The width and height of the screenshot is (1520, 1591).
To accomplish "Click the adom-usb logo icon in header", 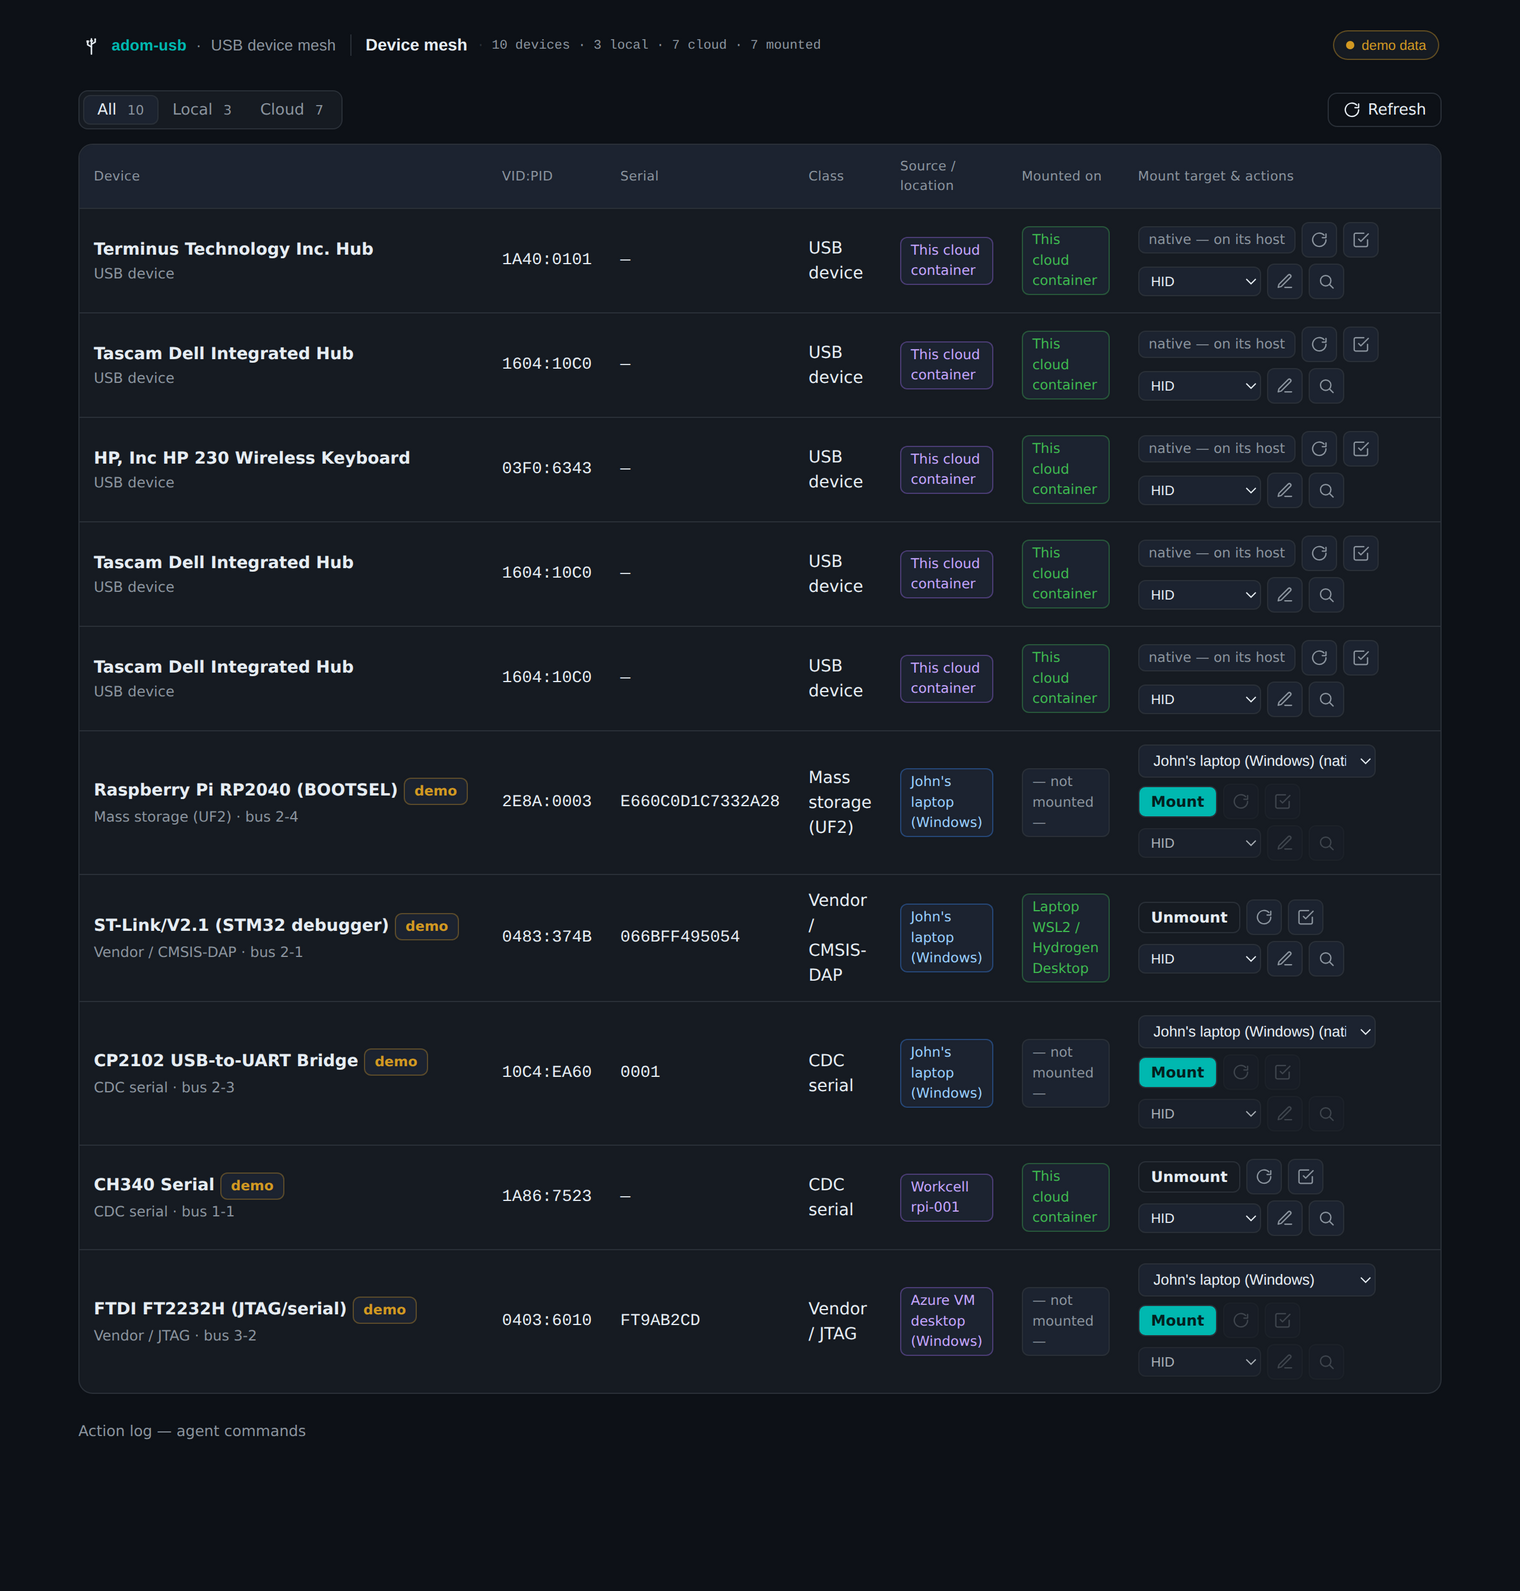I will pyautogui.click(x=91, y=45).
